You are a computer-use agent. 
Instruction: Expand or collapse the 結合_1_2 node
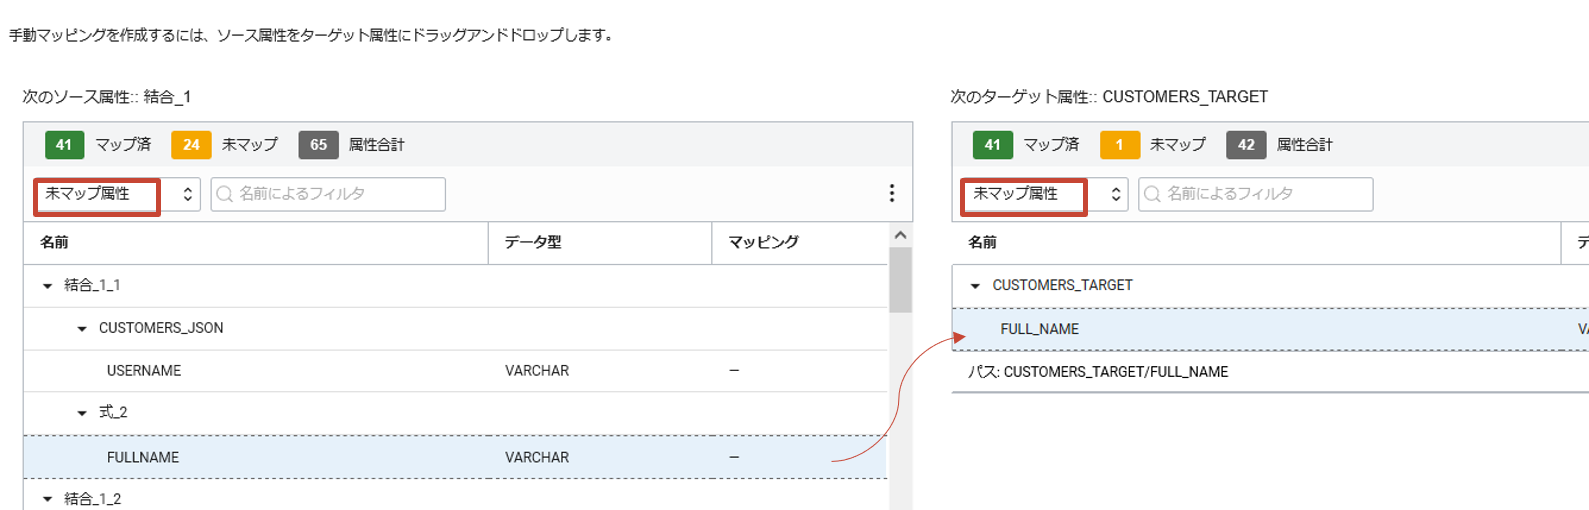[47, 499]
